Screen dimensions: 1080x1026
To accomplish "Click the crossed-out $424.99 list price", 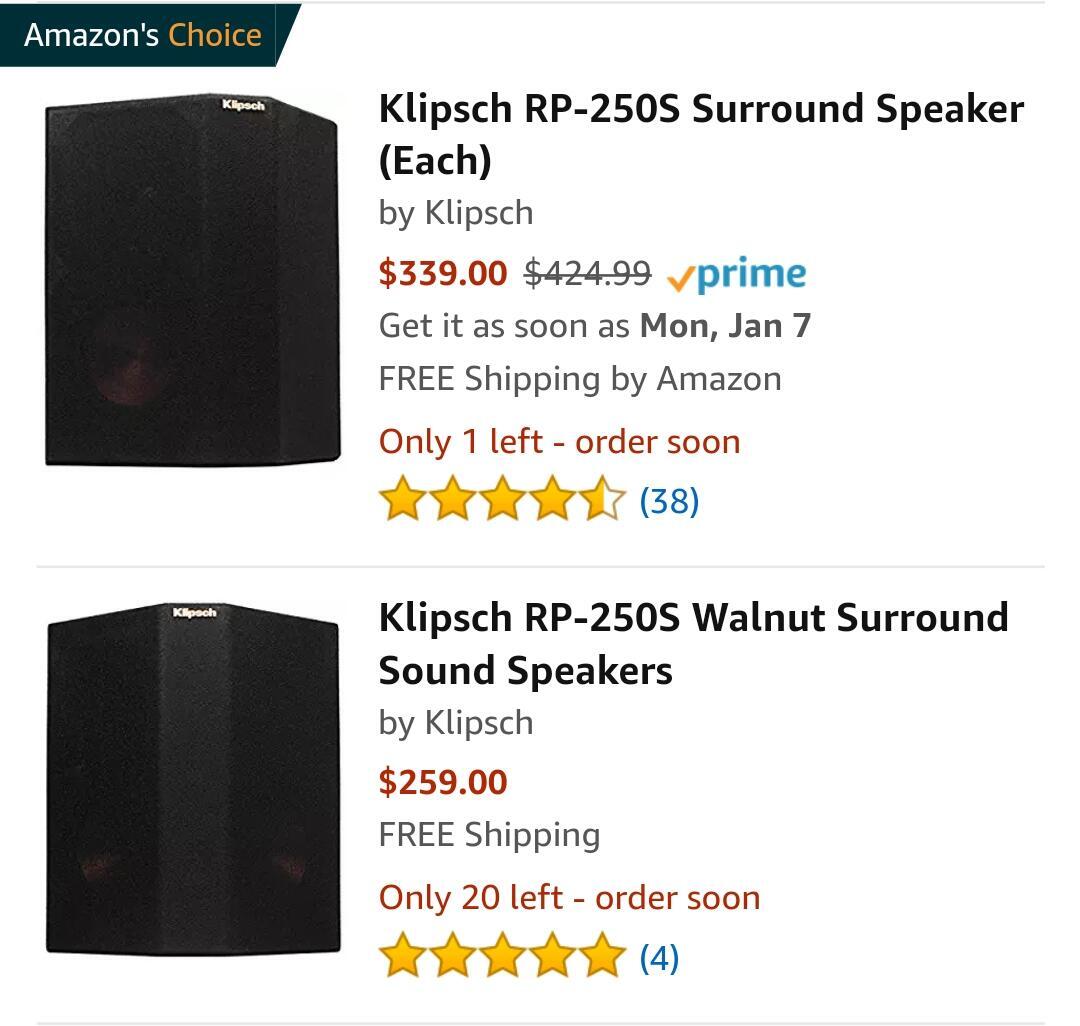I will (x=587, y=272).
